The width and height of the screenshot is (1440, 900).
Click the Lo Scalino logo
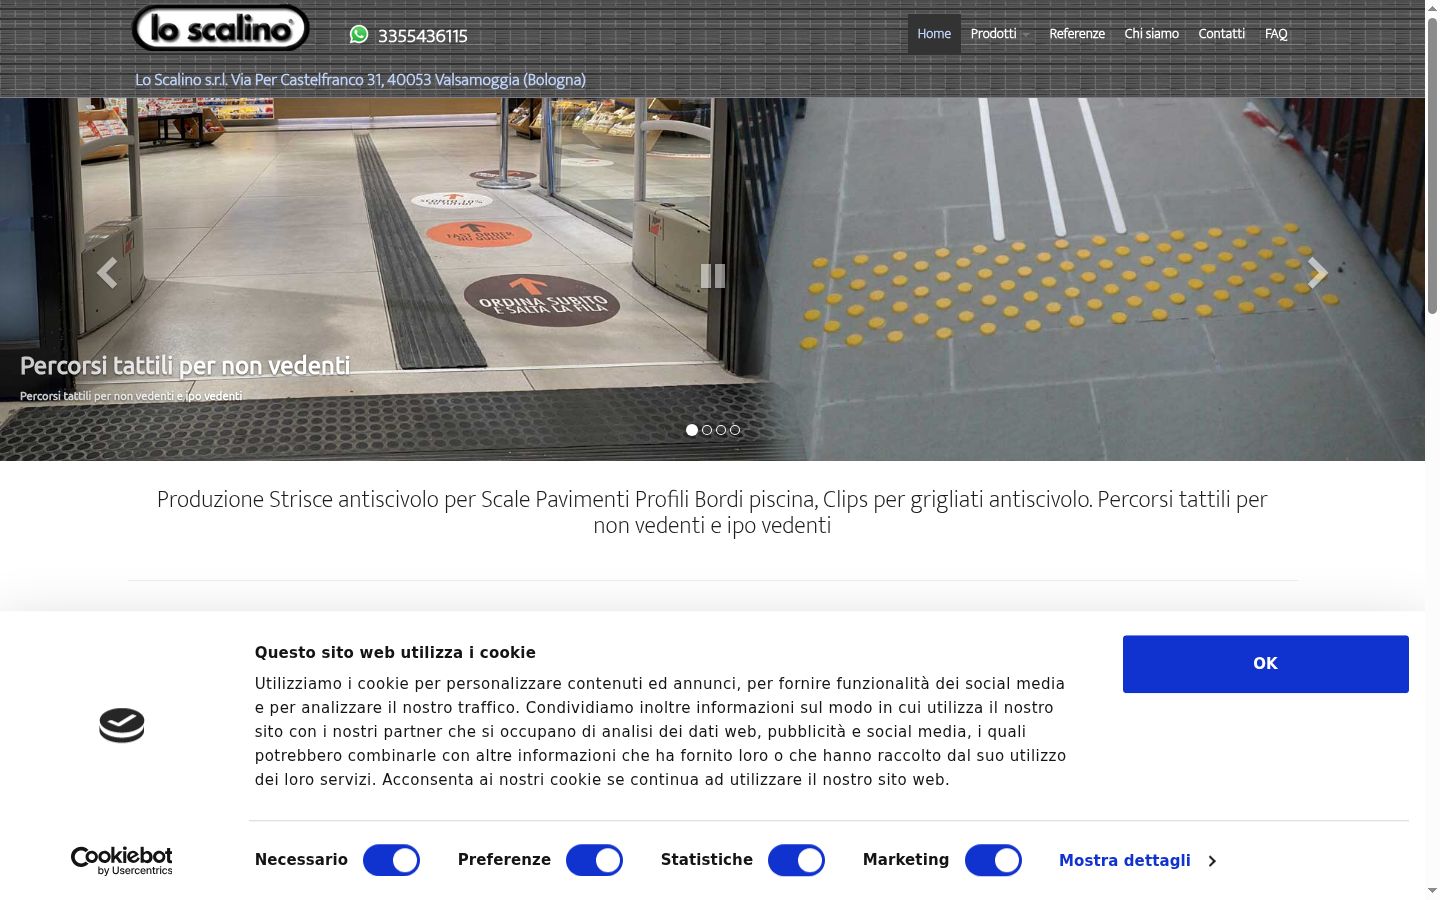click(x=220, y=28)
